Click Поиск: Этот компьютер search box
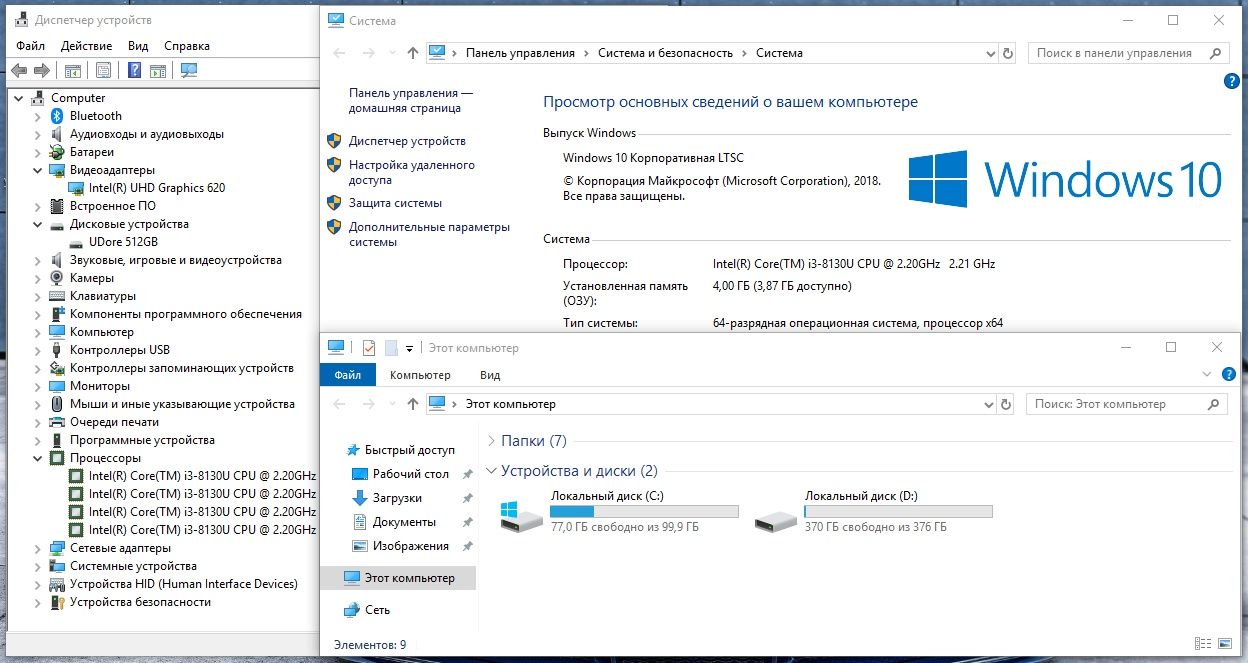Viewport: 1248px width, 663px height. [x=1127, y=404]
